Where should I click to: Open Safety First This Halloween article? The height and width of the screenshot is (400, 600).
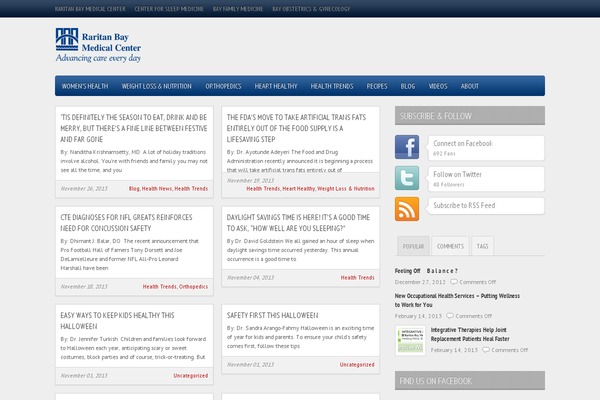272,315
